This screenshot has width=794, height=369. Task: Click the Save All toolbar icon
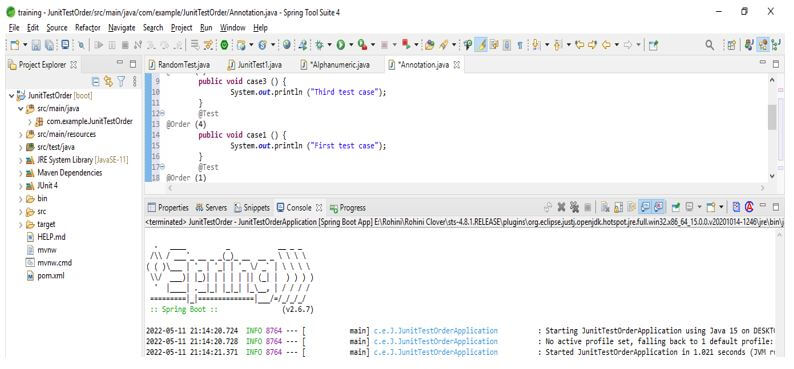click(x=49, y=45)
